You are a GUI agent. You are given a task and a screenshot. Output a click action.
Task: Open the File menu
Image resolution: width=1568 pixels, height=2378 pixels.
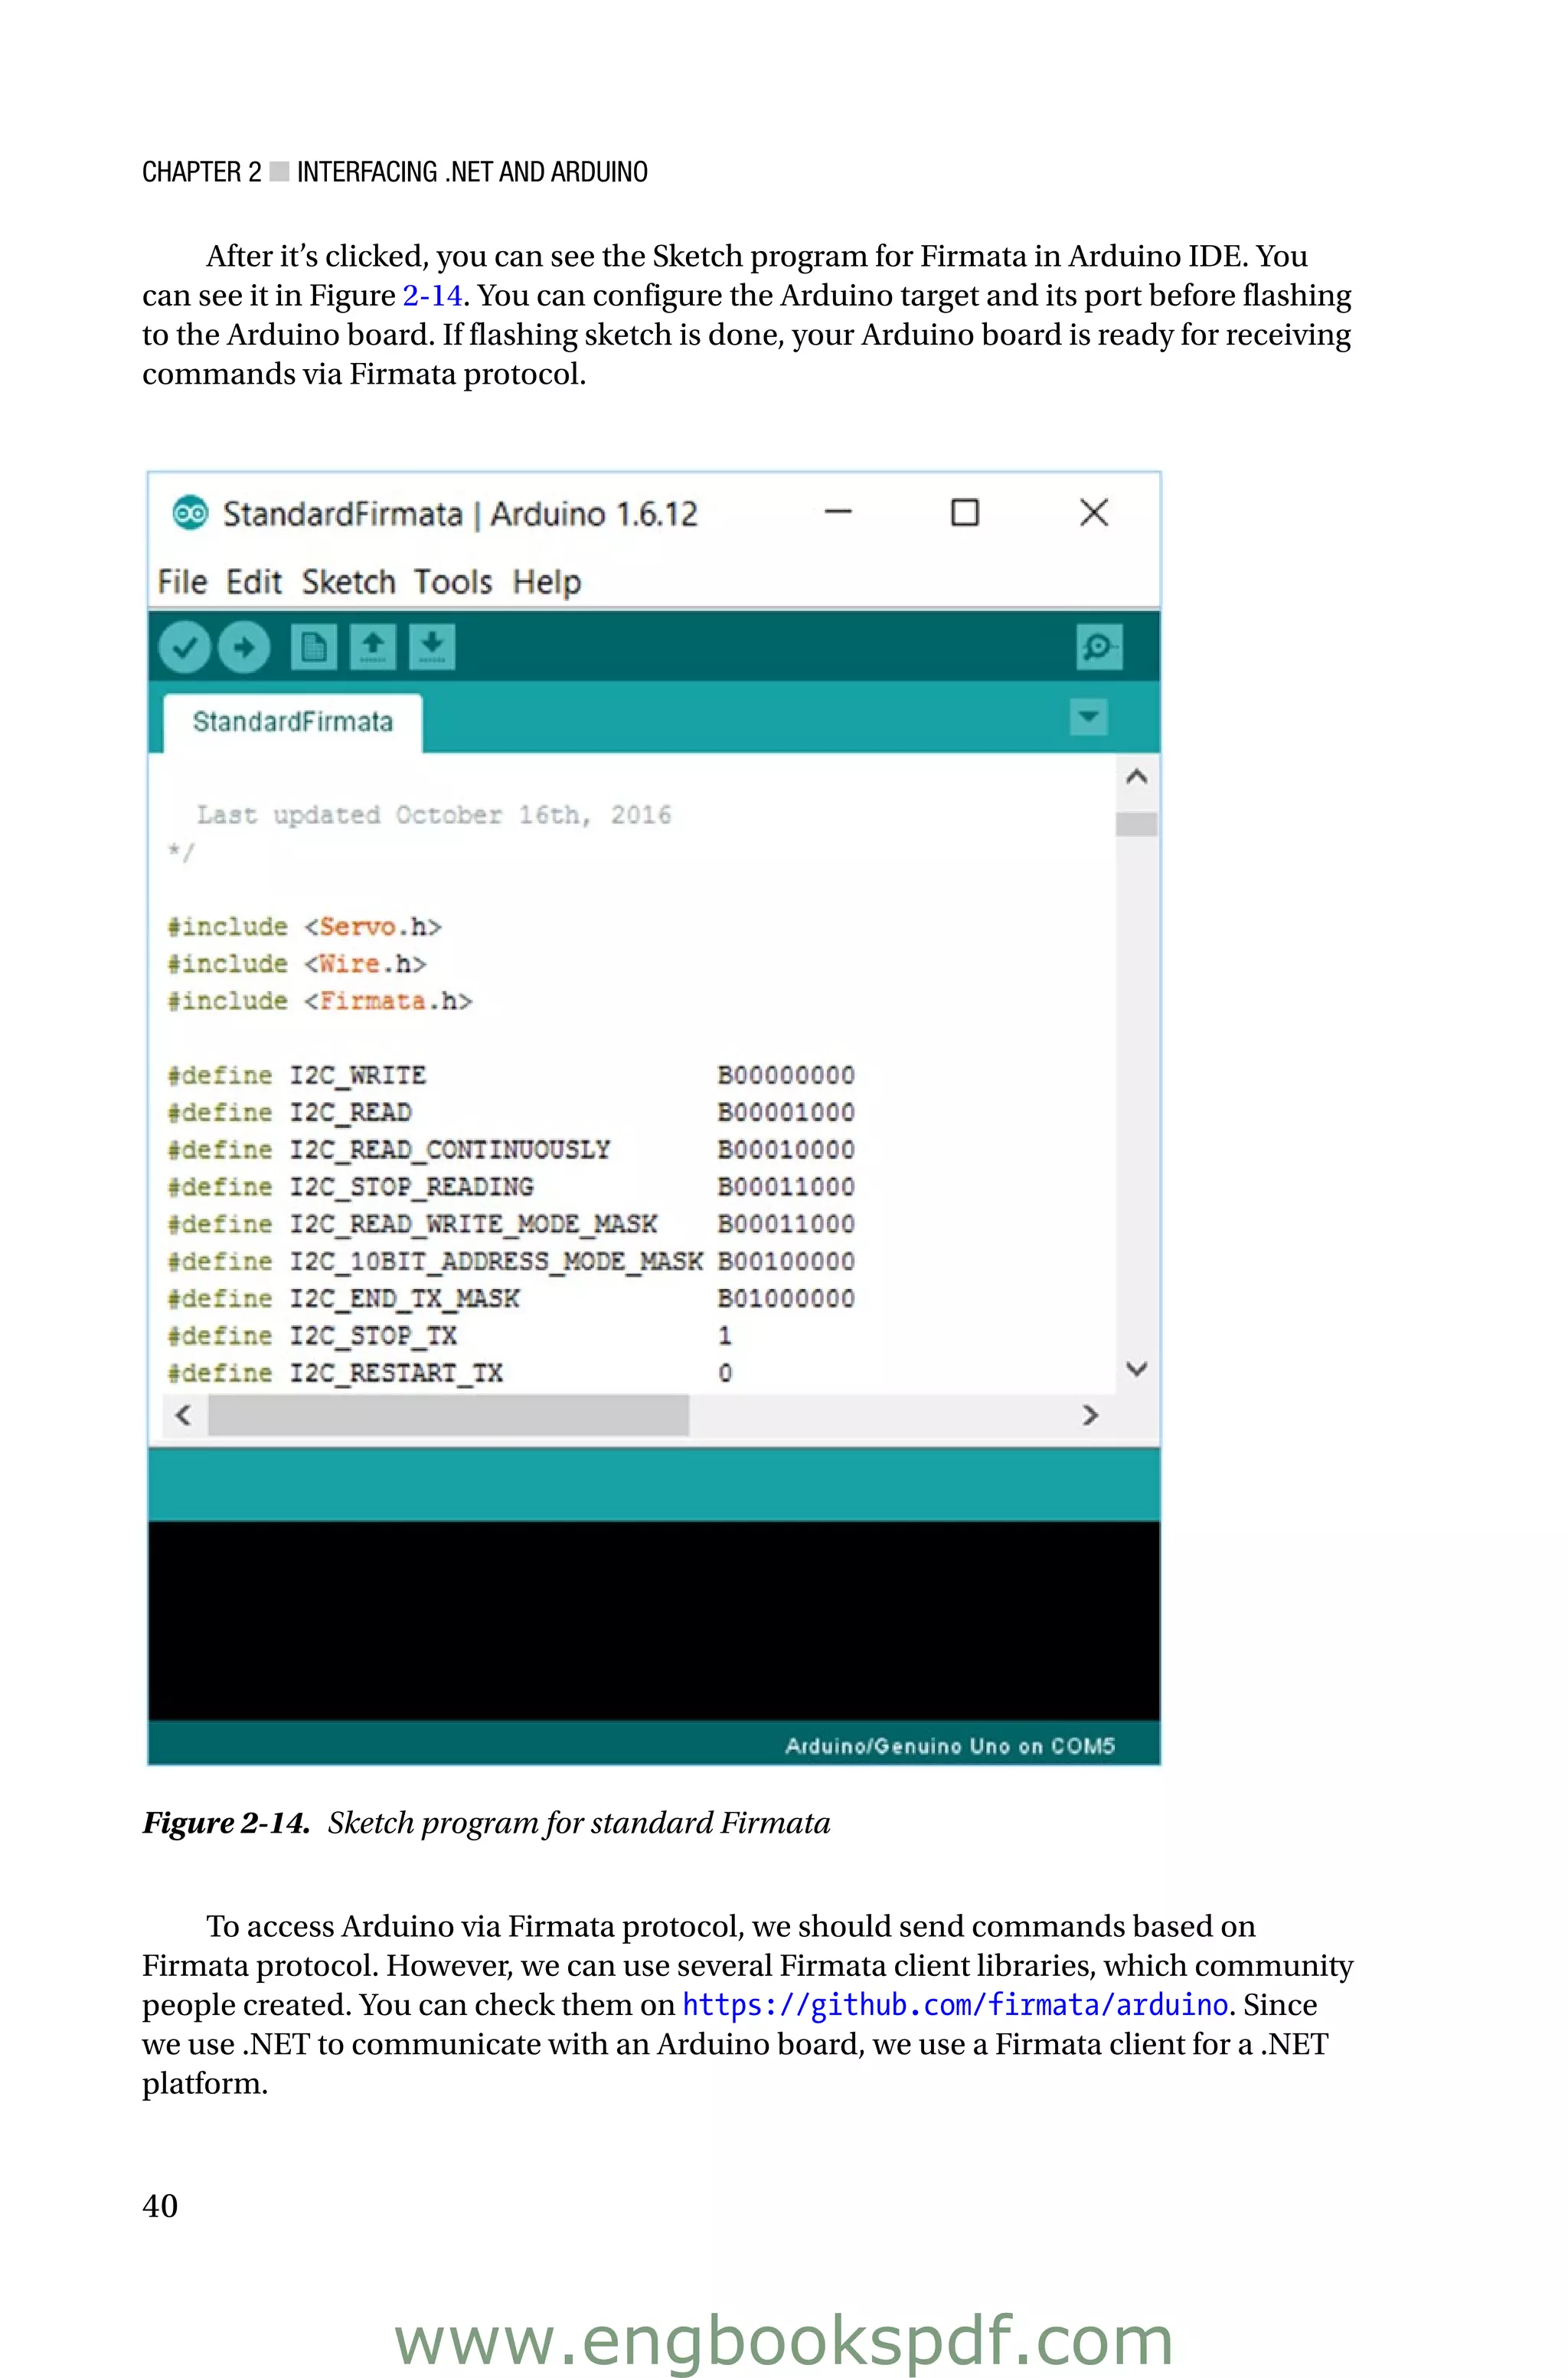pos(183,582)
